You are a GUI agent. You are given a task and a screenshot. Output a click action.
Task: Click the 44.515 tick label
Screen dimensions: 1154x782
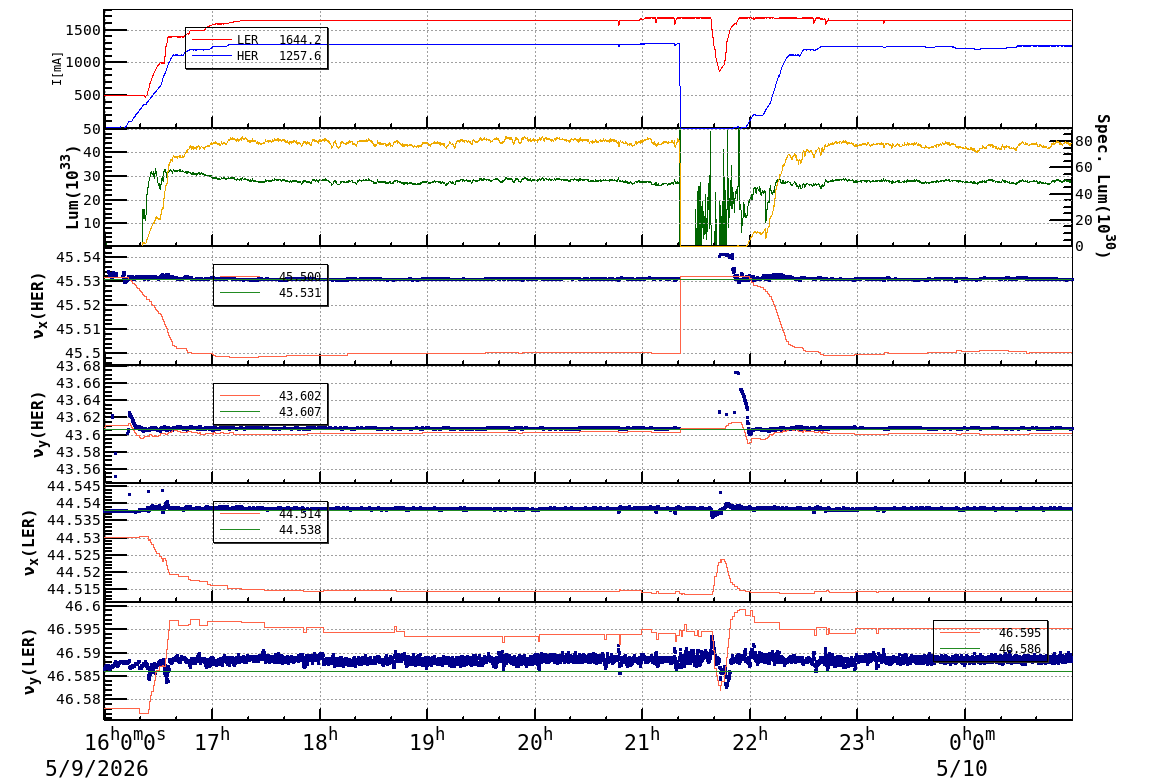pos(74,589)
